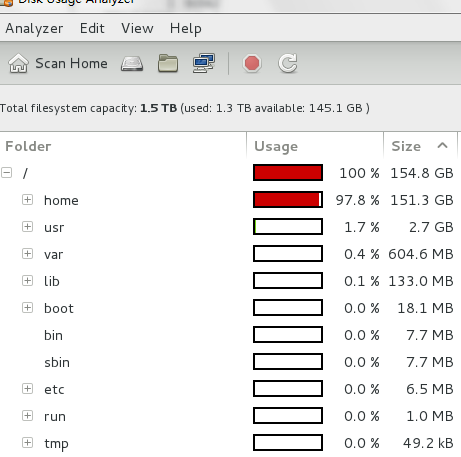This screenshot has width=461, height=457.
Task: Open the View menu
Action: coord(137,29)
